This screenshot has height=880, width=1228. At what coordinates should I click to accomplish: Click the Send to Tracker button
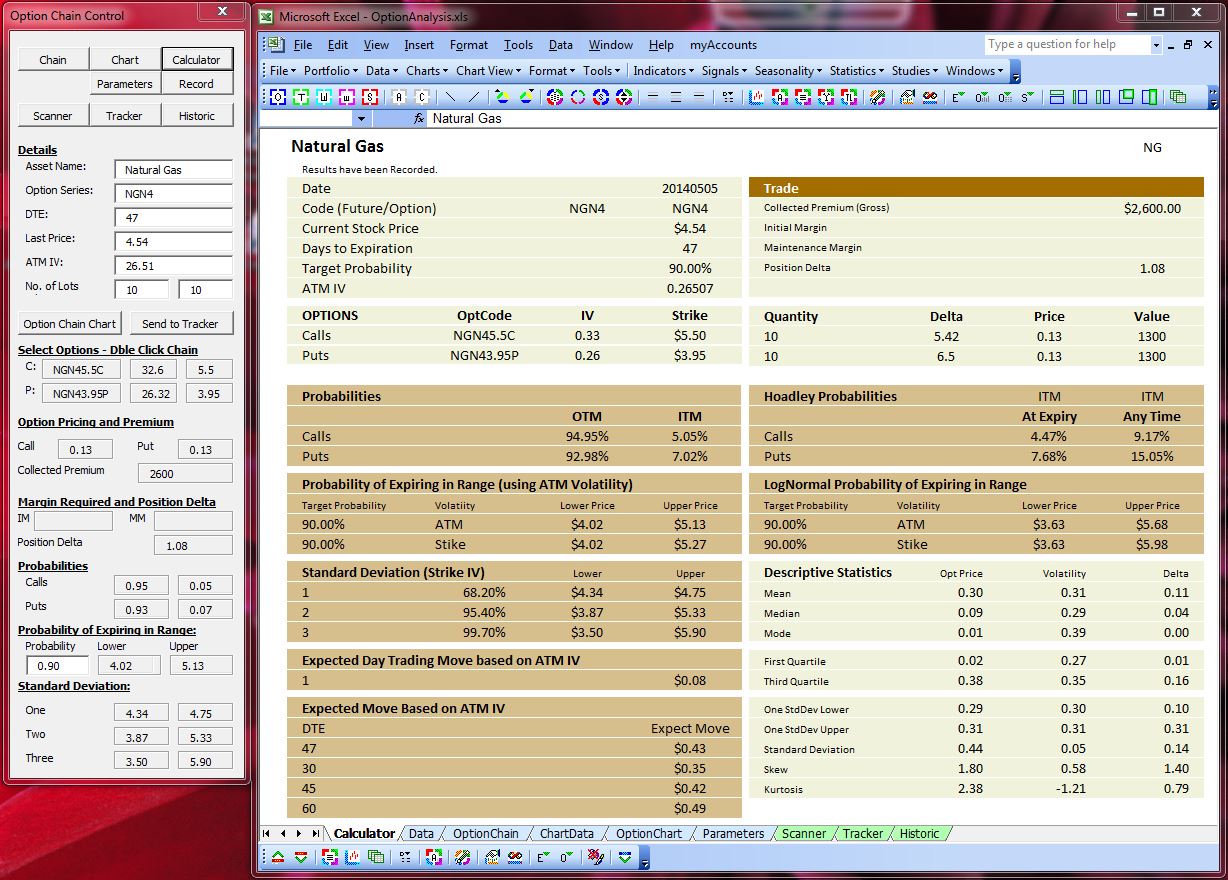[180, 323]
